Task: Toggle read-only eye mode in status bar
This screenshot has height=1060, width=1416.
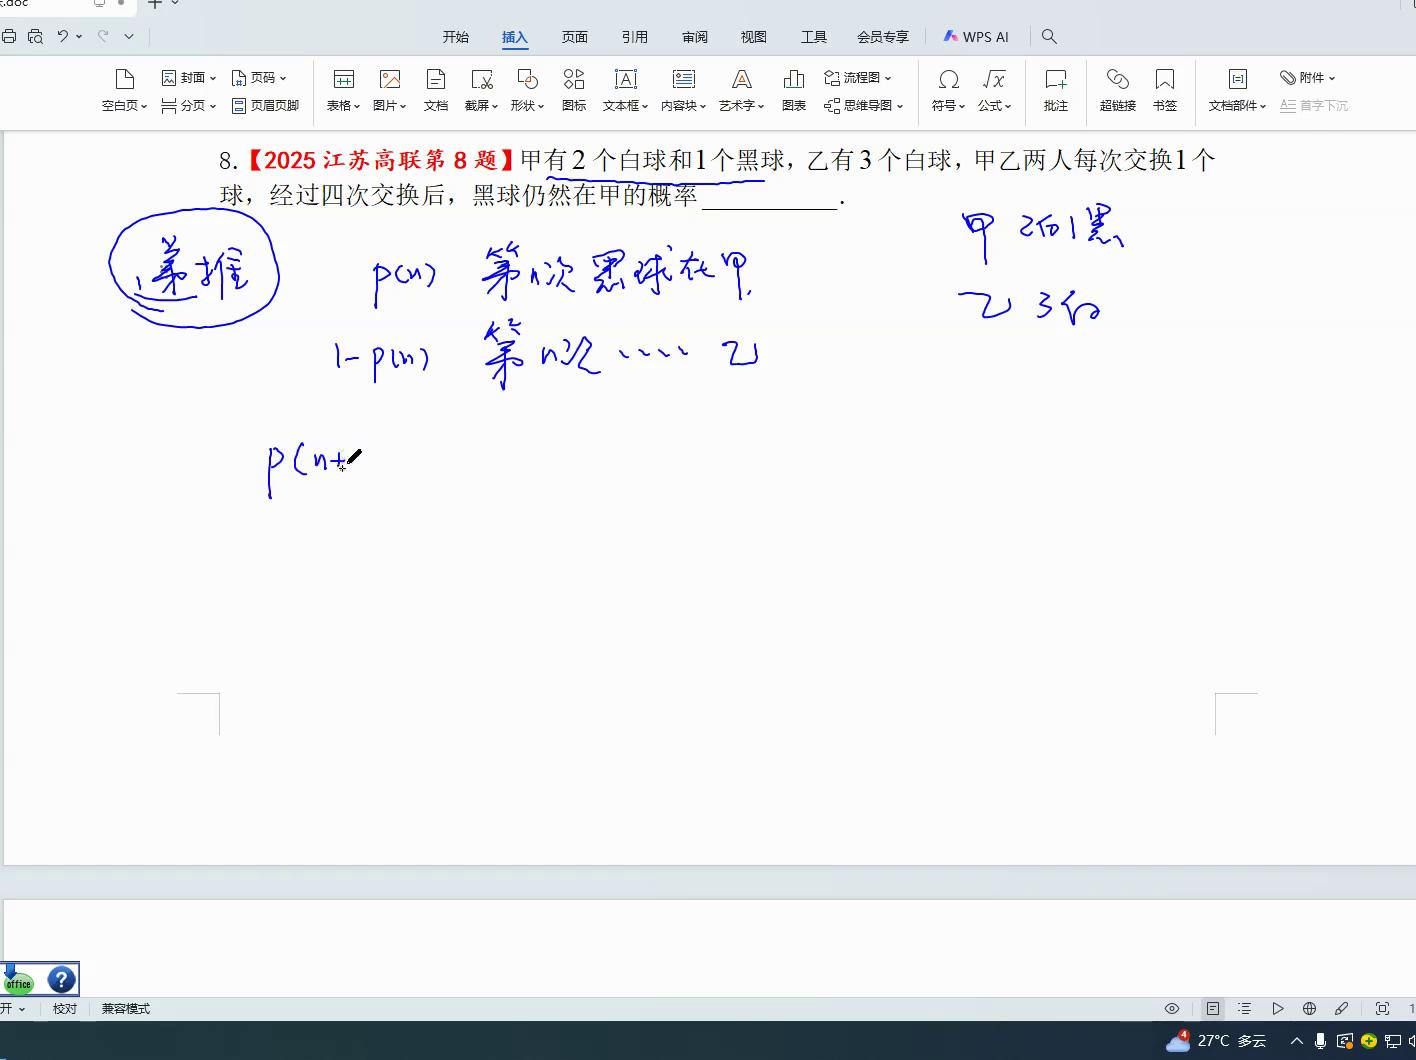Action: pos(1172,1008)
